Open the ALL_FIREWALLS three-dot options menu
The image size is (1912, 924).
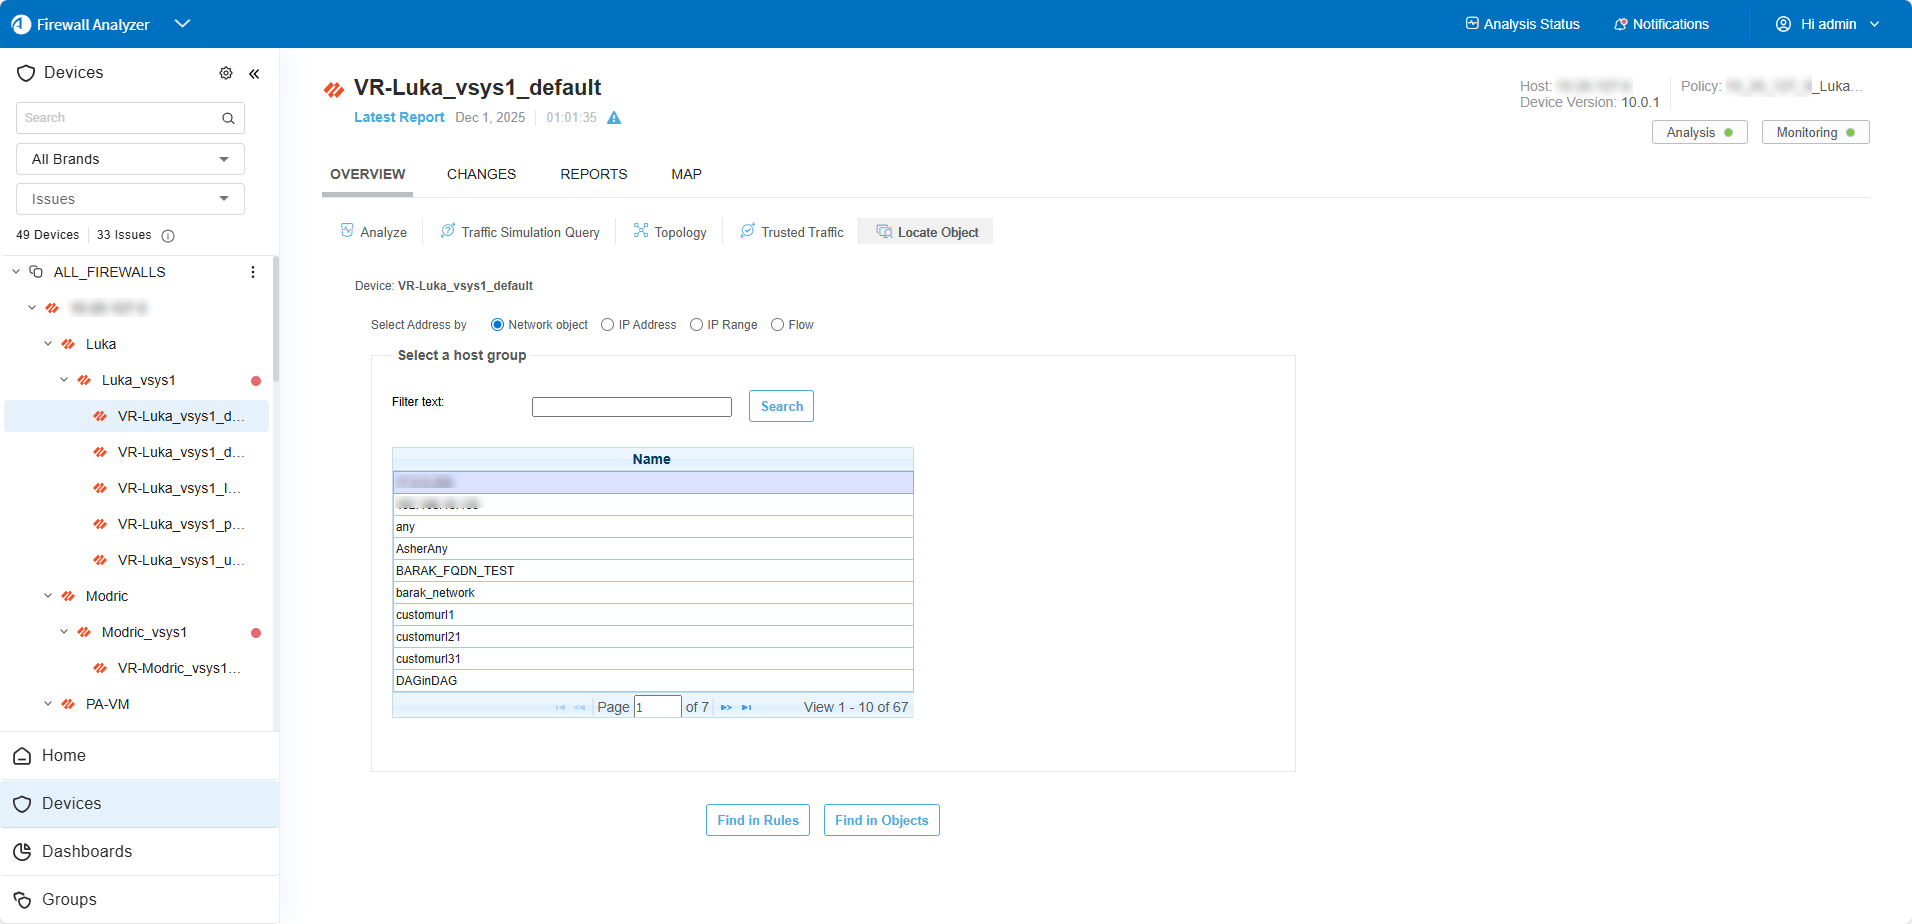[253, 272]
